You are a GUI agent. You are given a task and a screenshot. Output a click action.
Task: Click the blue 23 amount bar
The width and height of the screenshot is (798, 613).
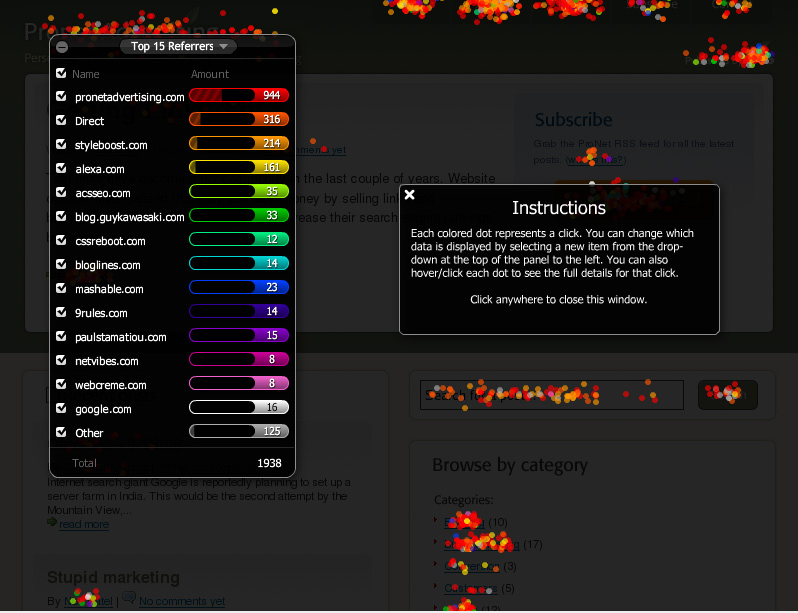click(x=239, y=287)
